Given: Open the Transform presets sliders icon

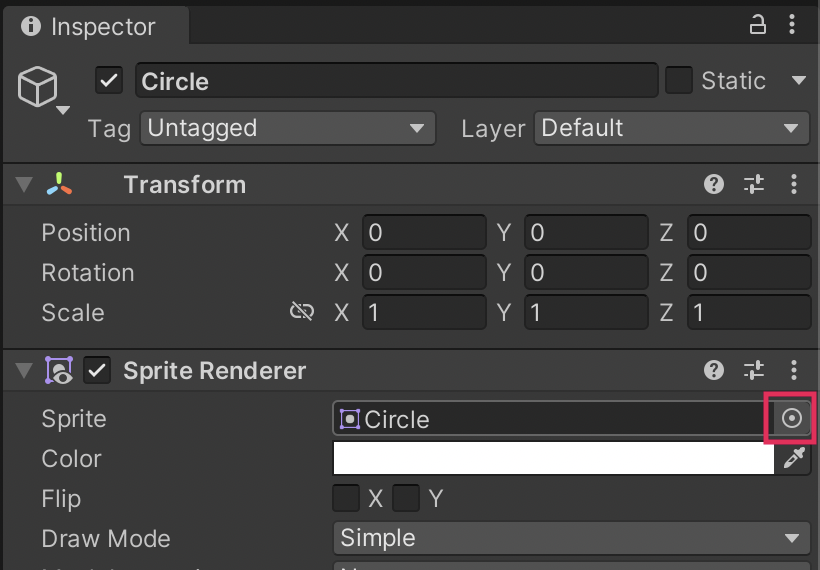Looking at the screenshot, I should pyautogui.click(x=754, y=185).
